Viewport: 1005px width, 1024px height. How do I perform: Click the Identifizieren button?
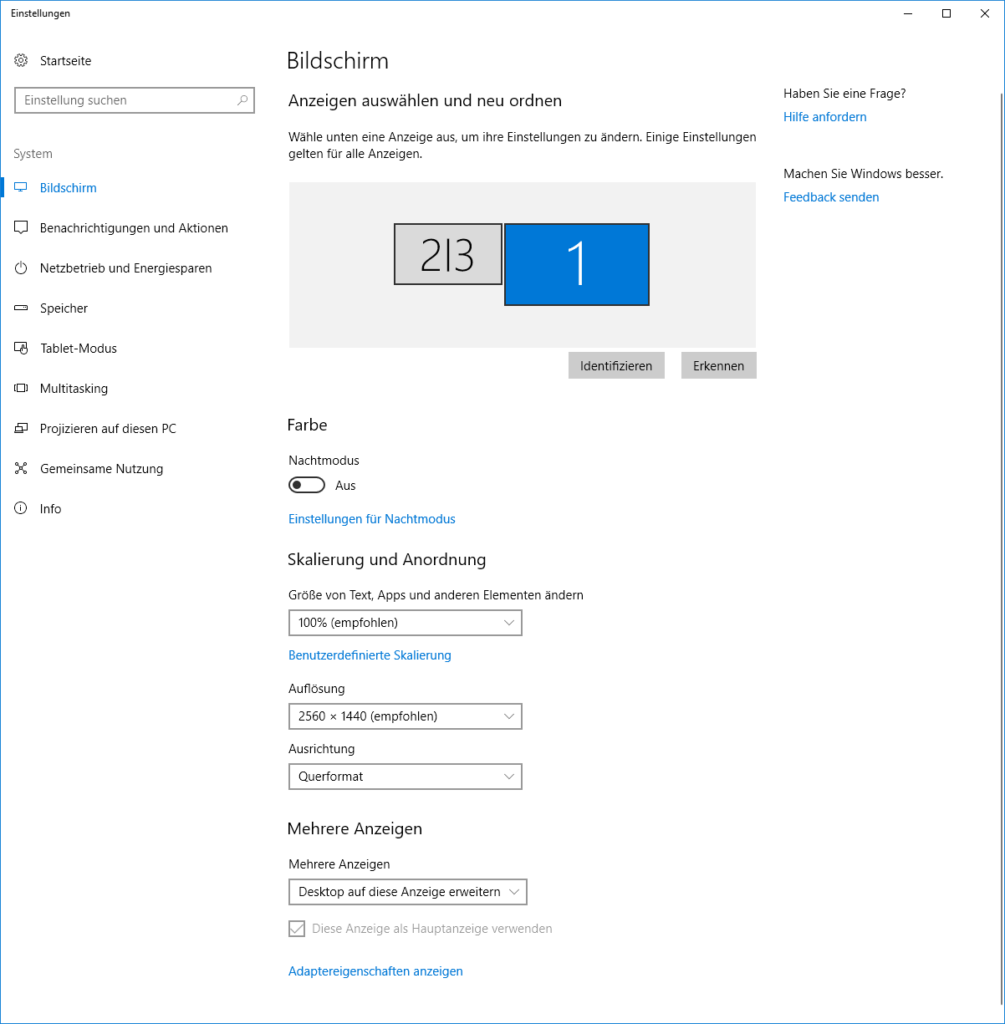tap(616, 365)
